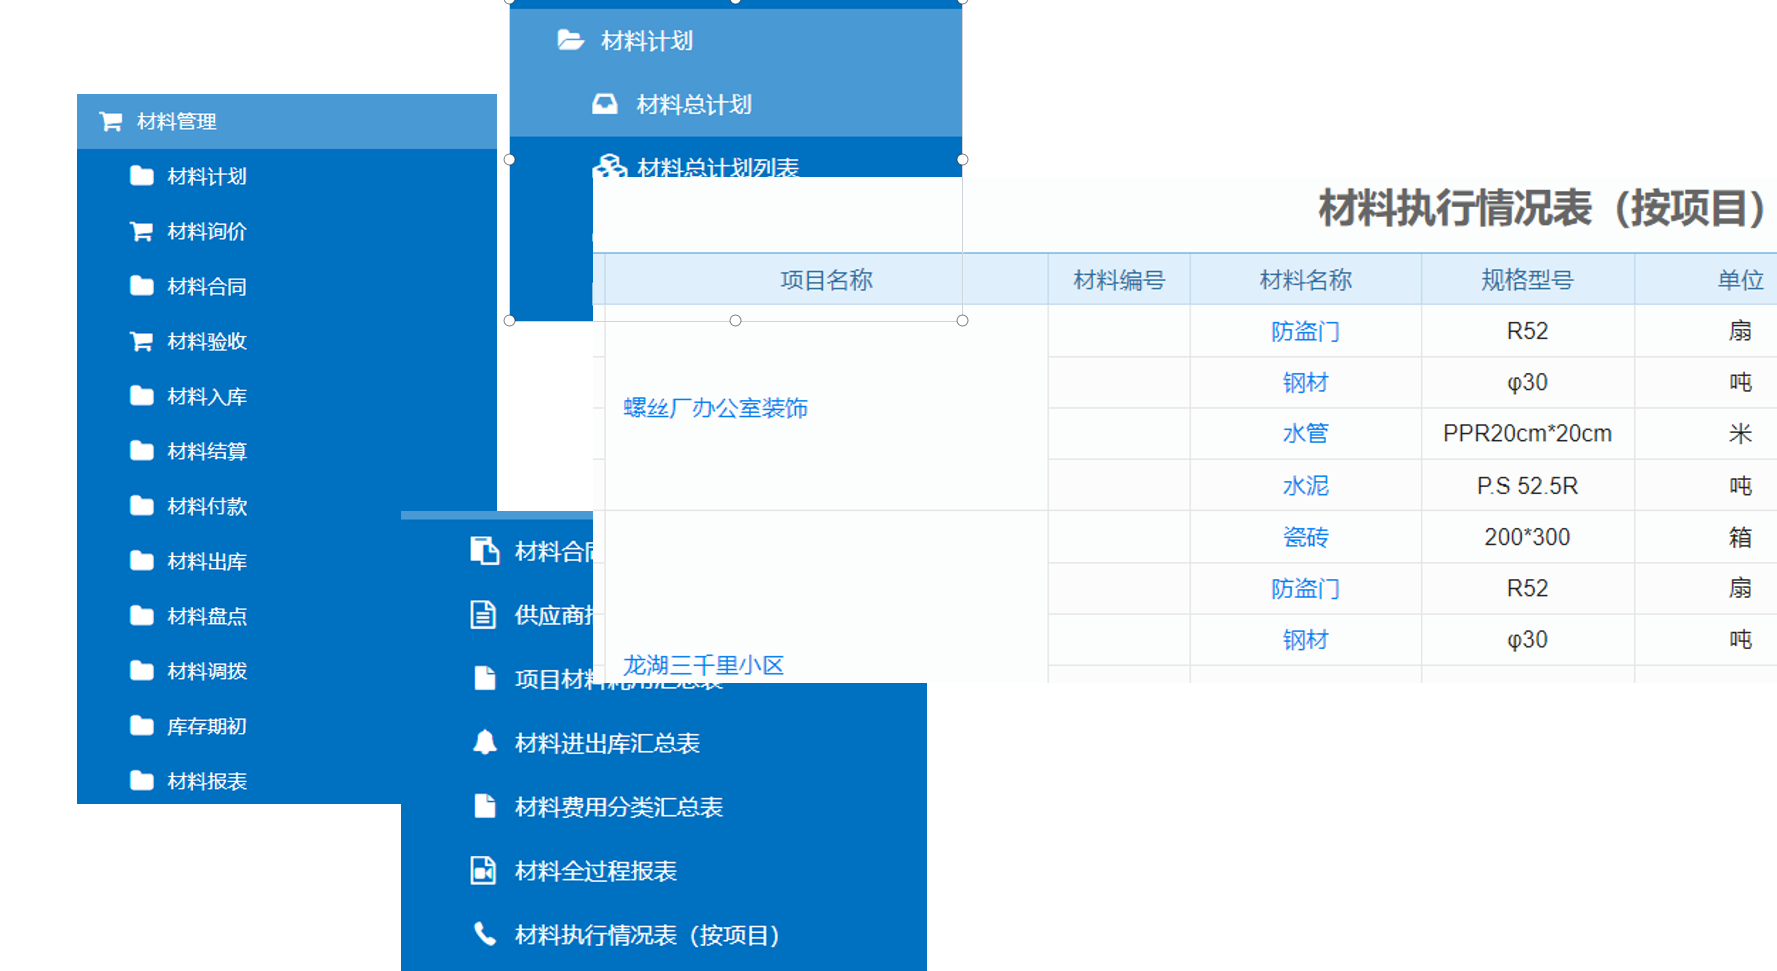Screen dimensions: 1777x971
Task: Click the 瓷砖 material name link
Action: click(x=1305, y=538)
